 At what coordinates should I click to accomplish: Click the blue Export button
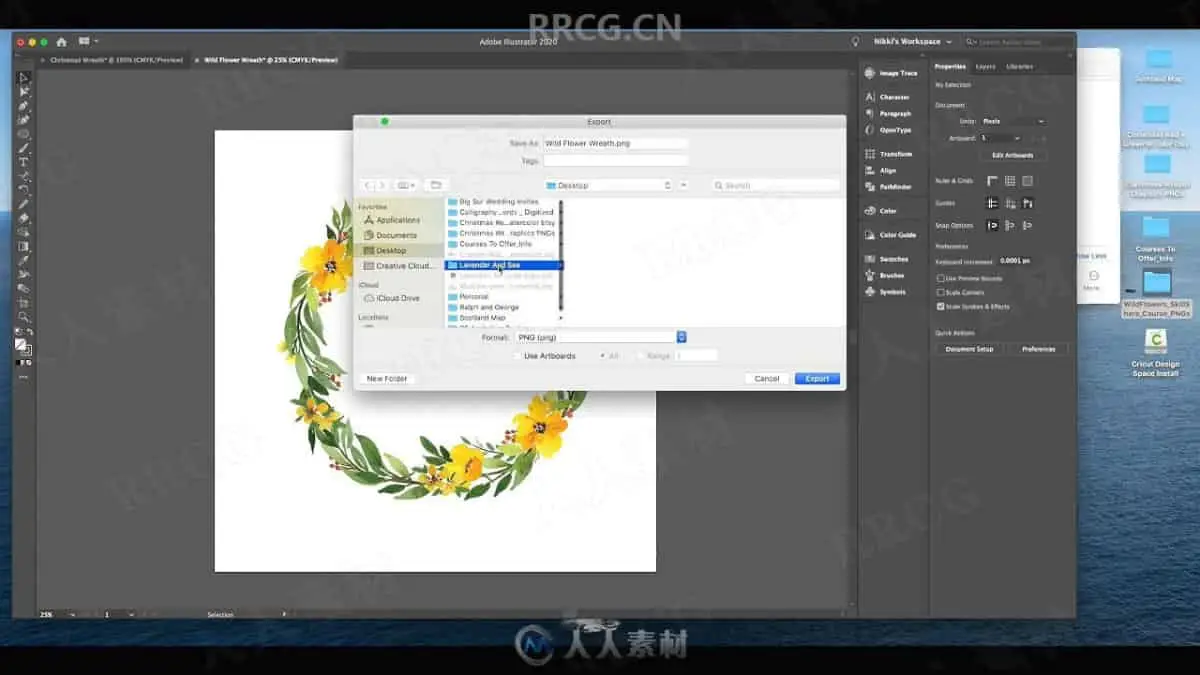pos(817,379)
